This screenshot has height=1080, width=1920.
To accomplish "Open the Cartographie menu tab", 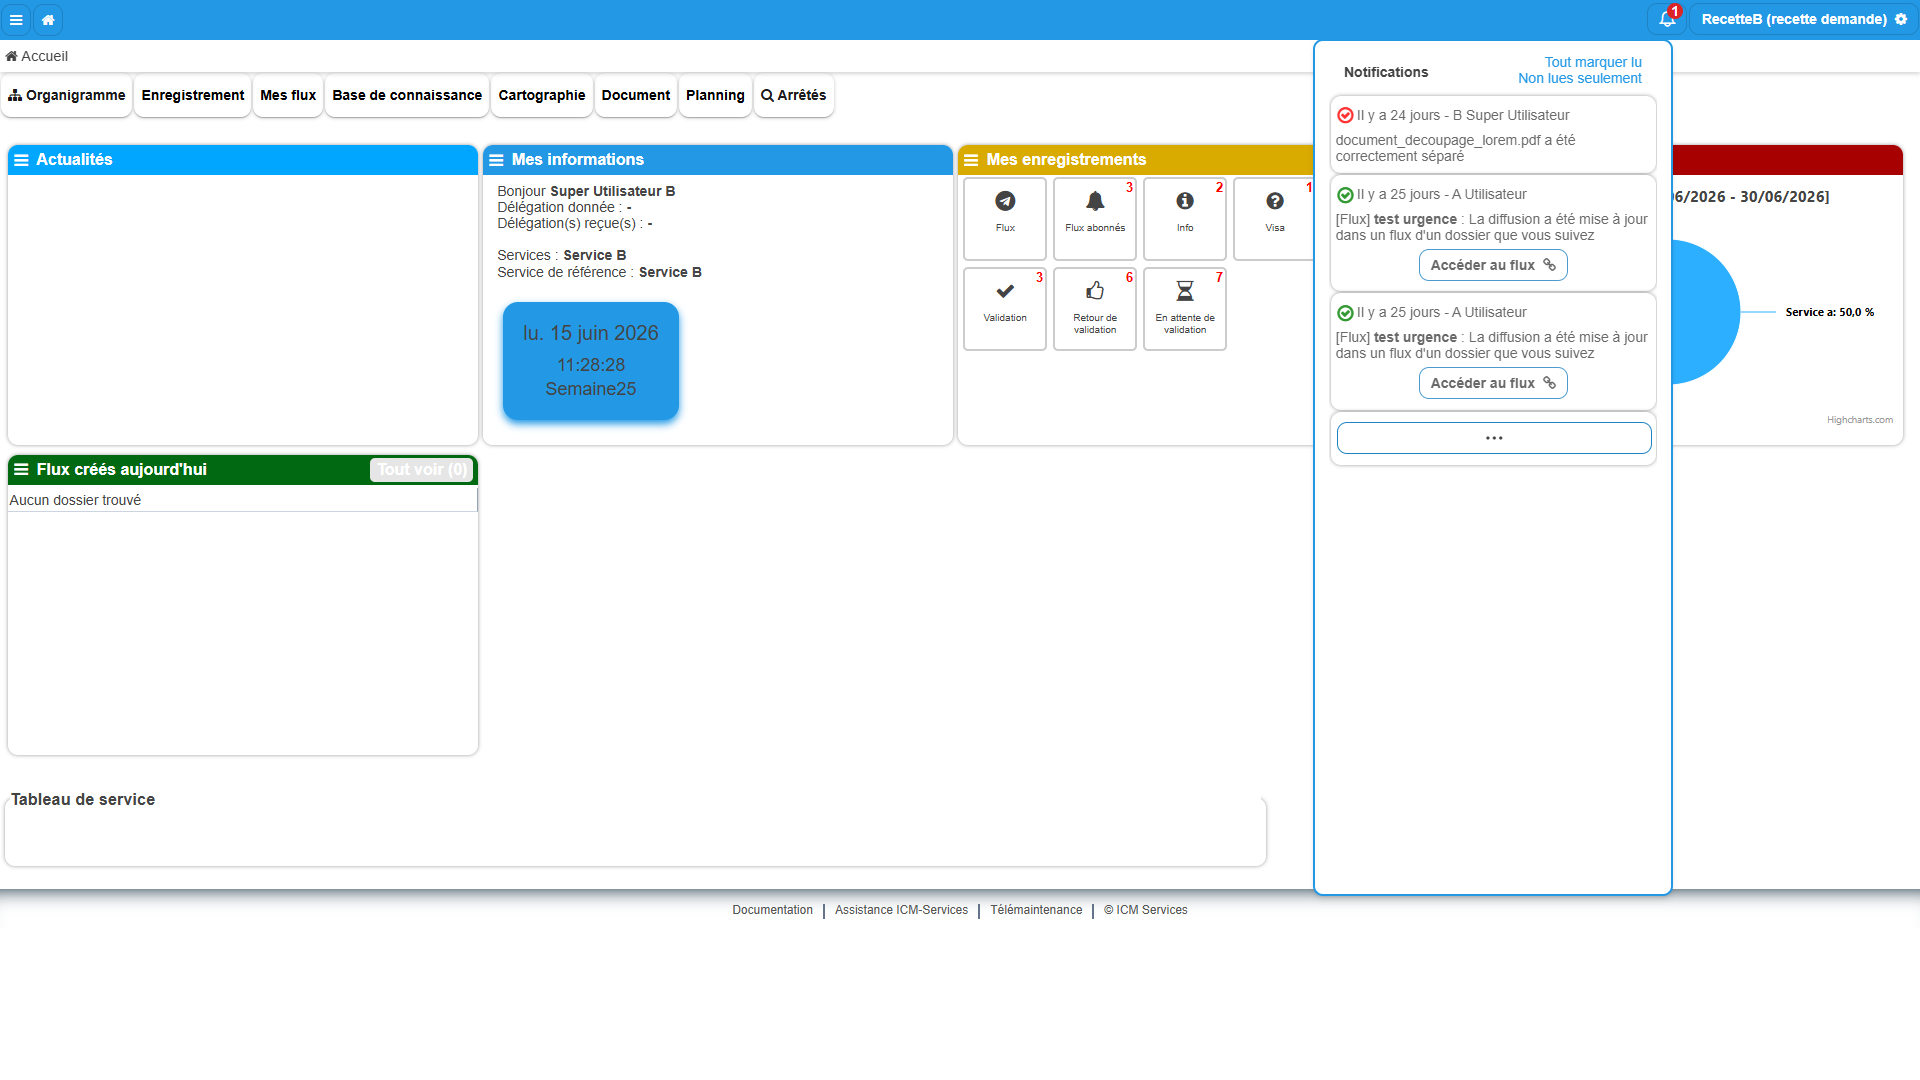I will (542, 95).
